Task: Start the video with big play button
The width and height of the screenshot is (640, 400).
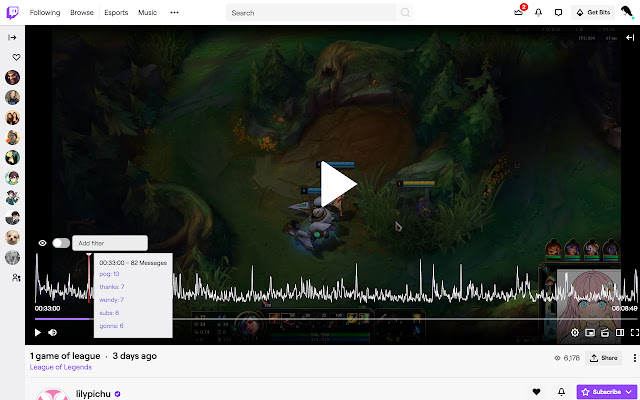Action: pyautogui.click(x=338, y=184)
